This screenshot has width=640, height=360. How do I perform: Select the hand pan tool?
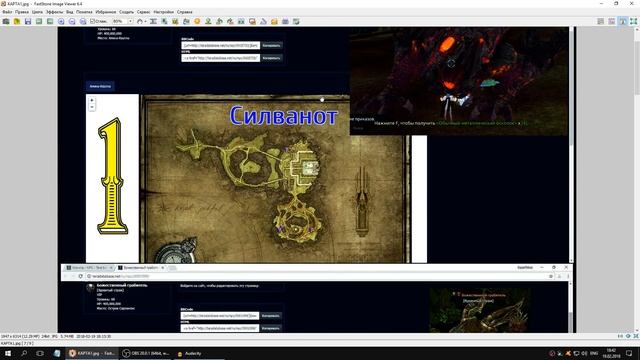point(140,21)
